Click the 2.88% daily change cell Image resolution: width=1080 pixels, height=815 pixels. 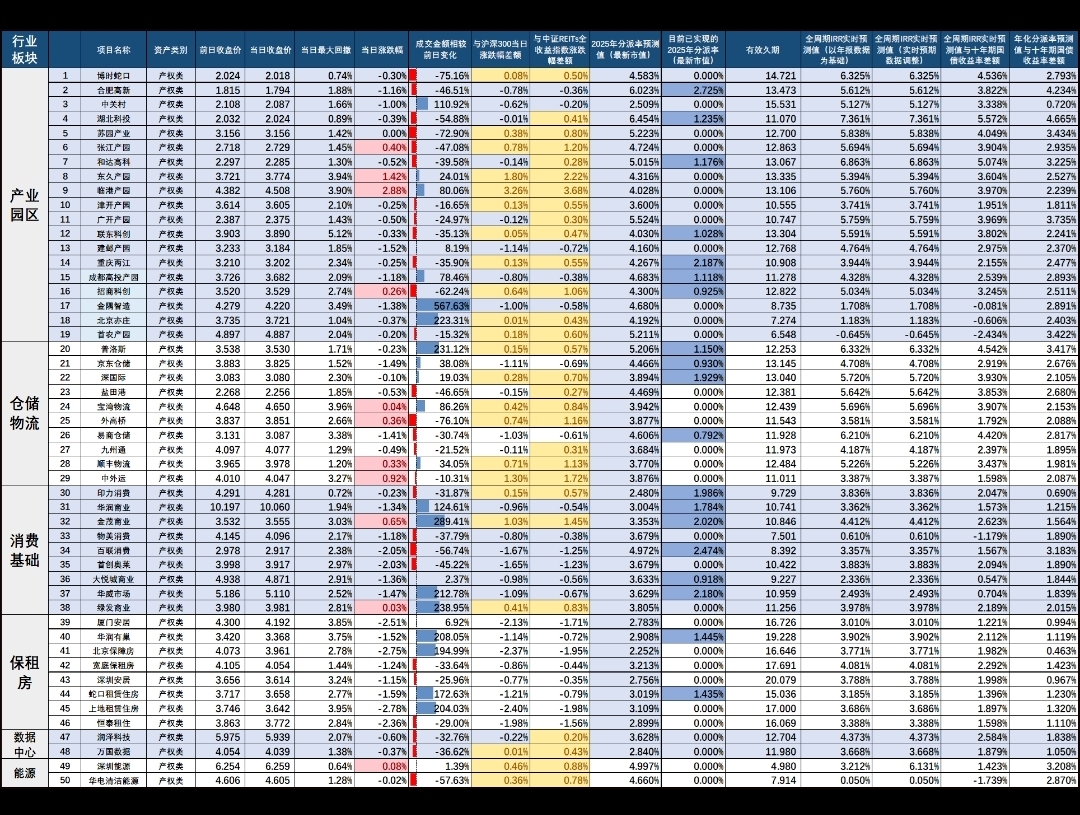click(382, 191)
